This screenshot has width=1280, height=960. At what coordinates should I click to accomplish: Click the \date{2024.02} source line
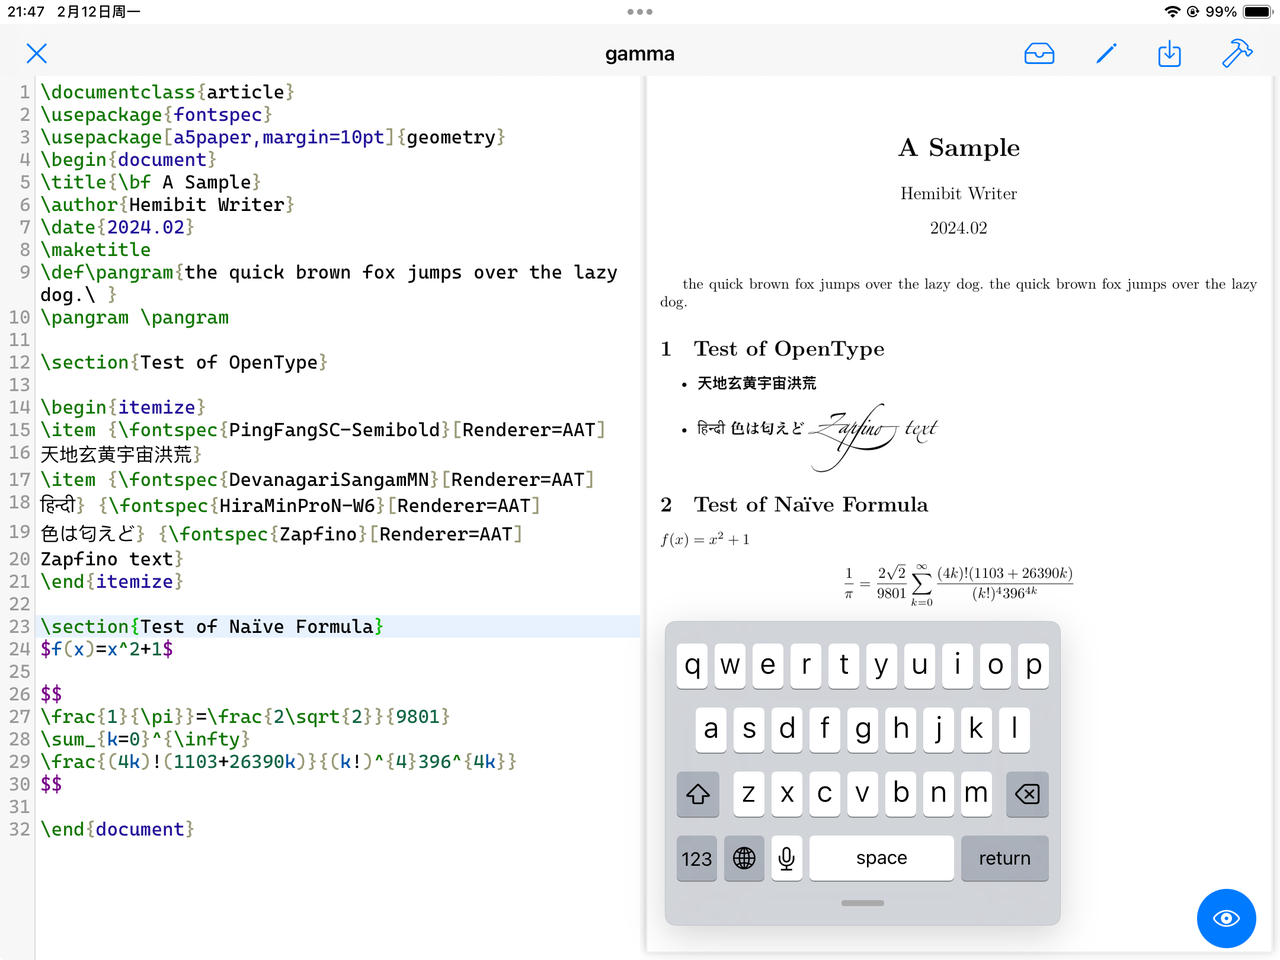(117, 227)
